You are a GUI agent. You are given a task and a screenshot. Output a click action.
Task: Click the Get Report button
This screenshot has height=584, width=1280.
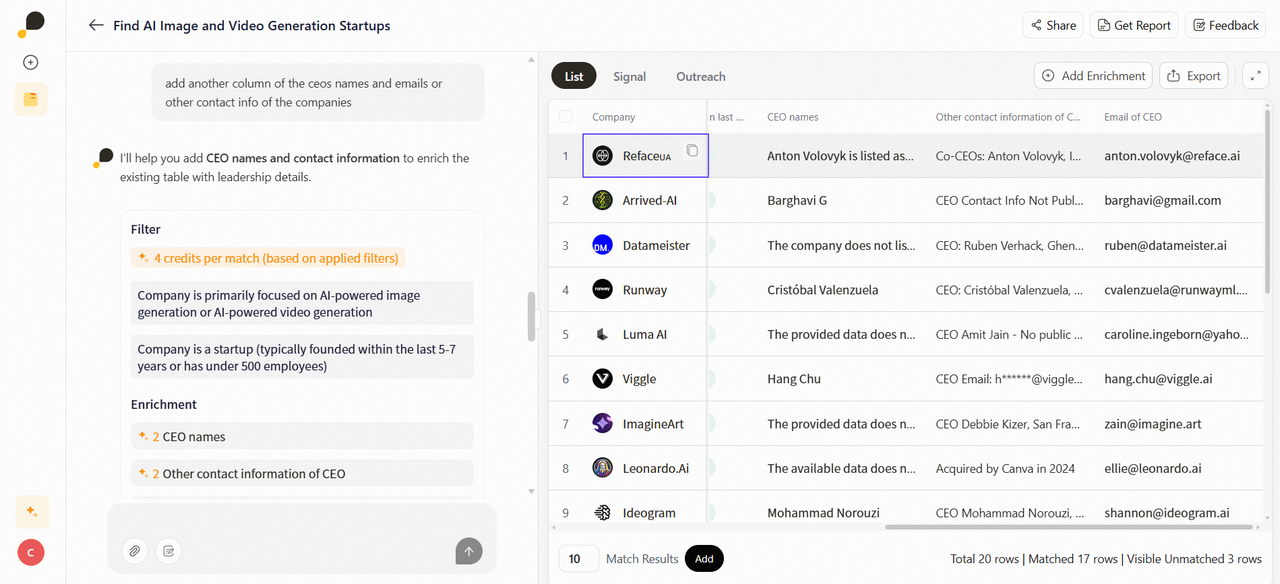pos(1133,25)
